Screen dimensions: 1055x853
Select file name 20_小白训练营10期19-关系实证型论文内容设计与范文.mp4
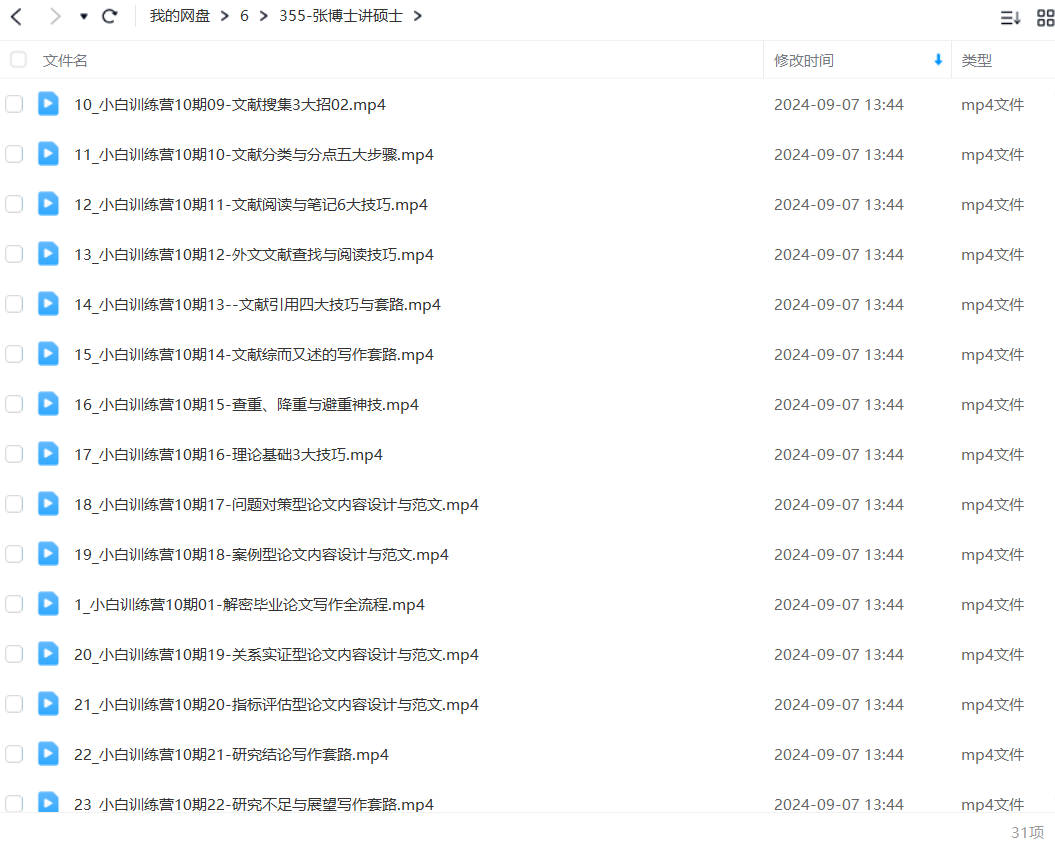pos(277,655)
